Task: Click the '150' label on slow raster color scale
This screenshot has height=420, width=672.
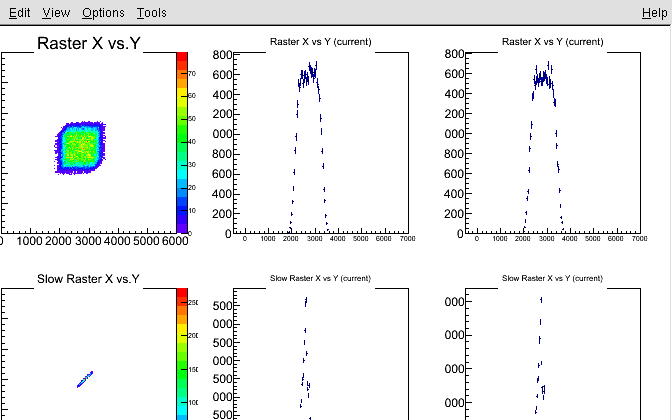Action: pos(193,369)
